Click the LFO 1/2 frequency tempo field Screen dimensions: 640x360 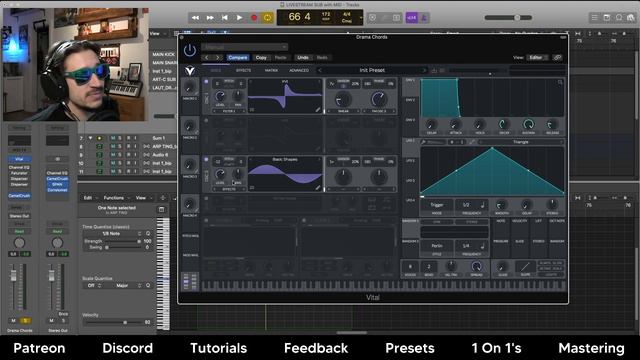coord(471,205)
